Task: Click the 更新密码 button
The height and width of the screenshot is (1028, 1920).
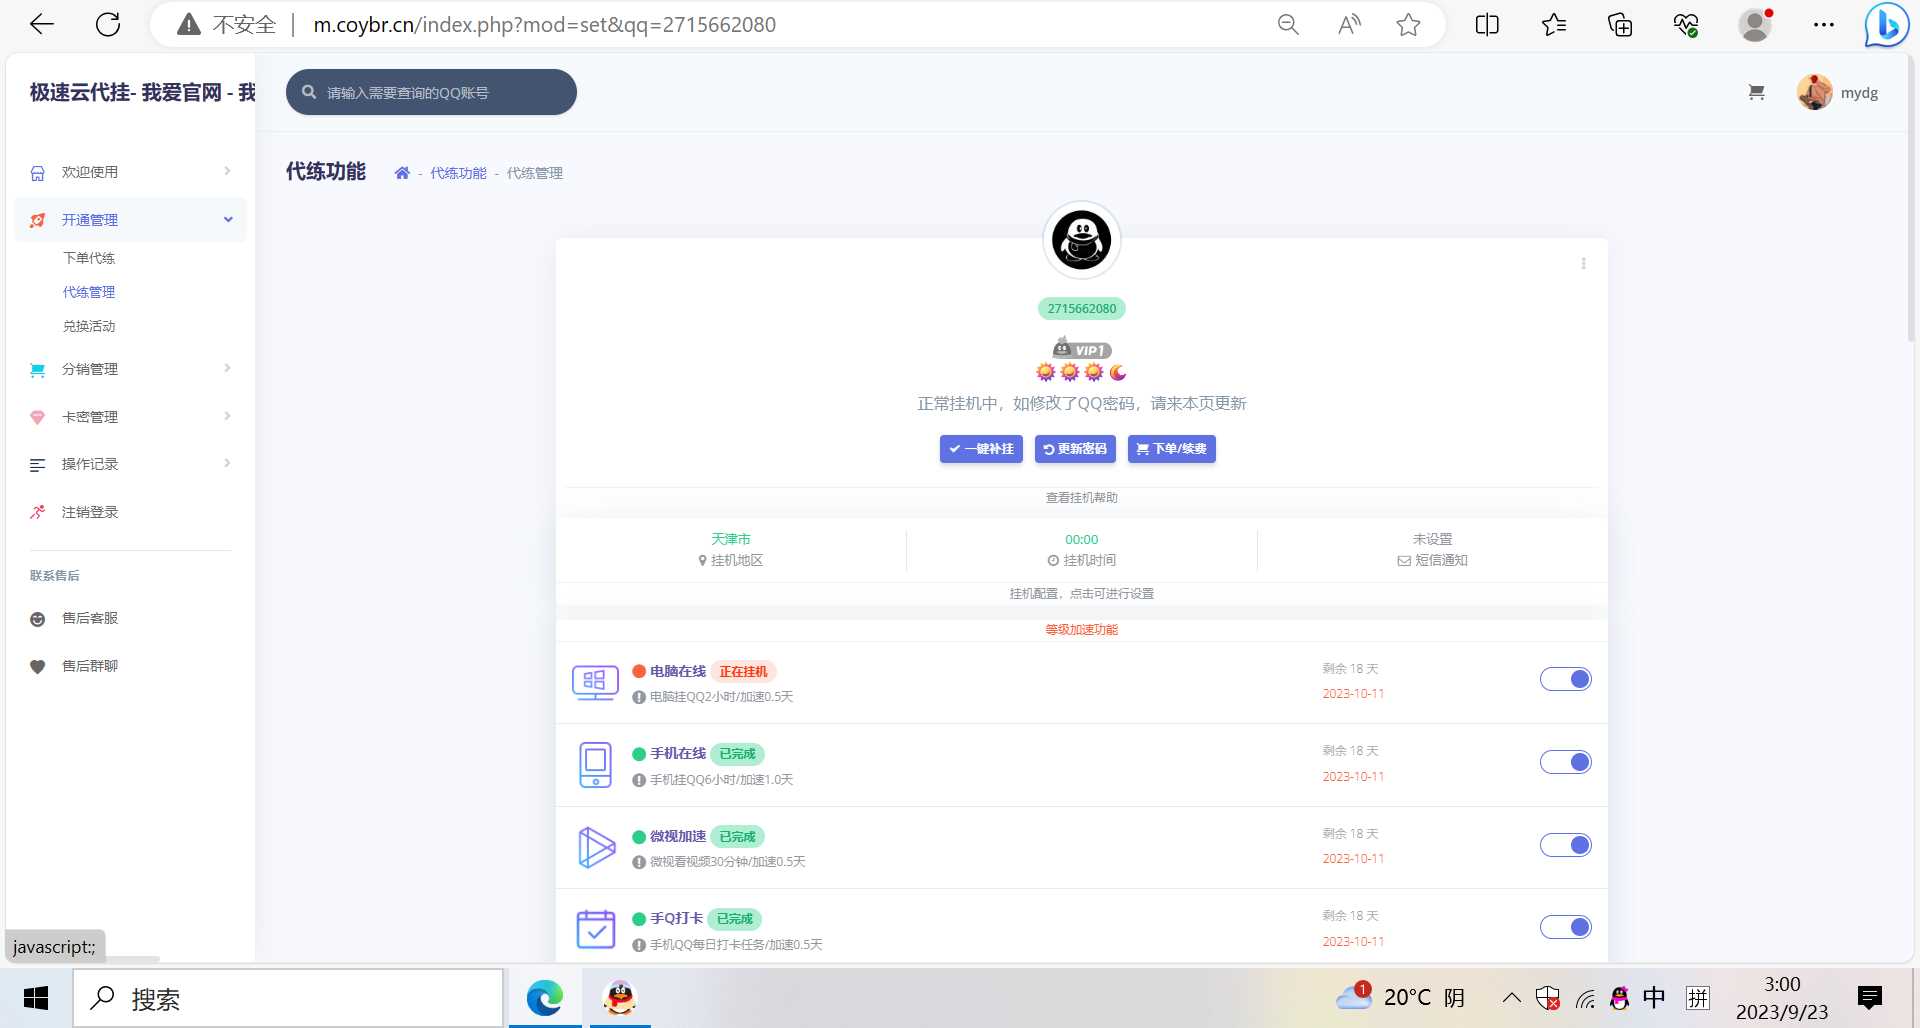Action: tap(1075, 449)
